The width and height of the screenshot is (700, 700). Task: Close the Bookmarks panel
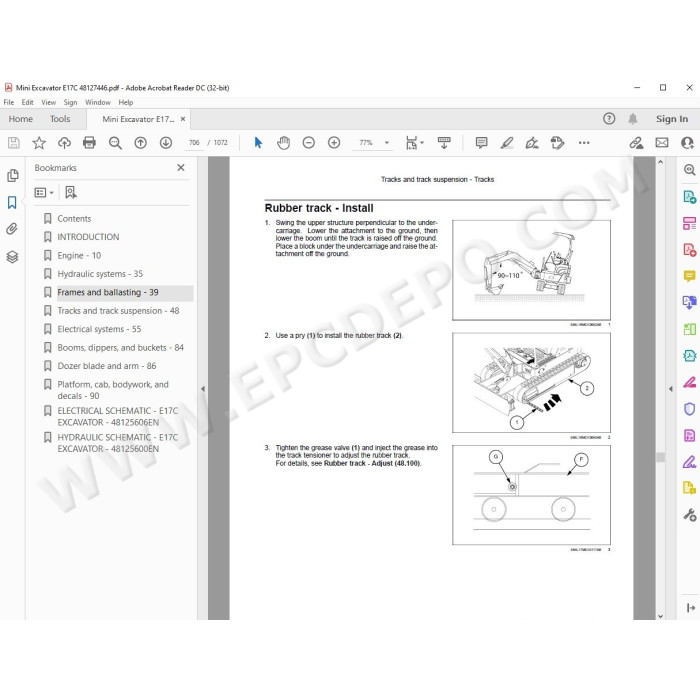(x=181, y=168)
